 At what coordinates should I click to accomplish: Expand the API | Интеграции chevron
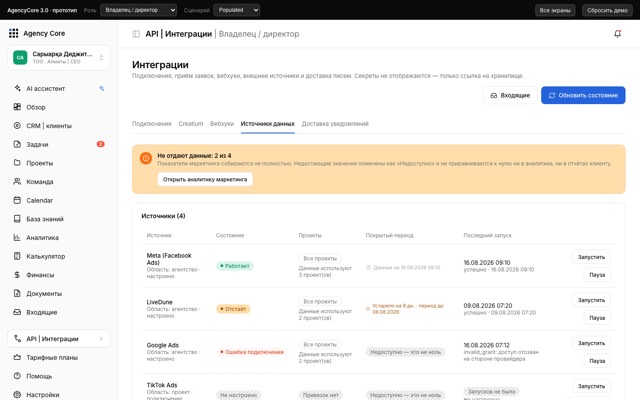[101, 339]
